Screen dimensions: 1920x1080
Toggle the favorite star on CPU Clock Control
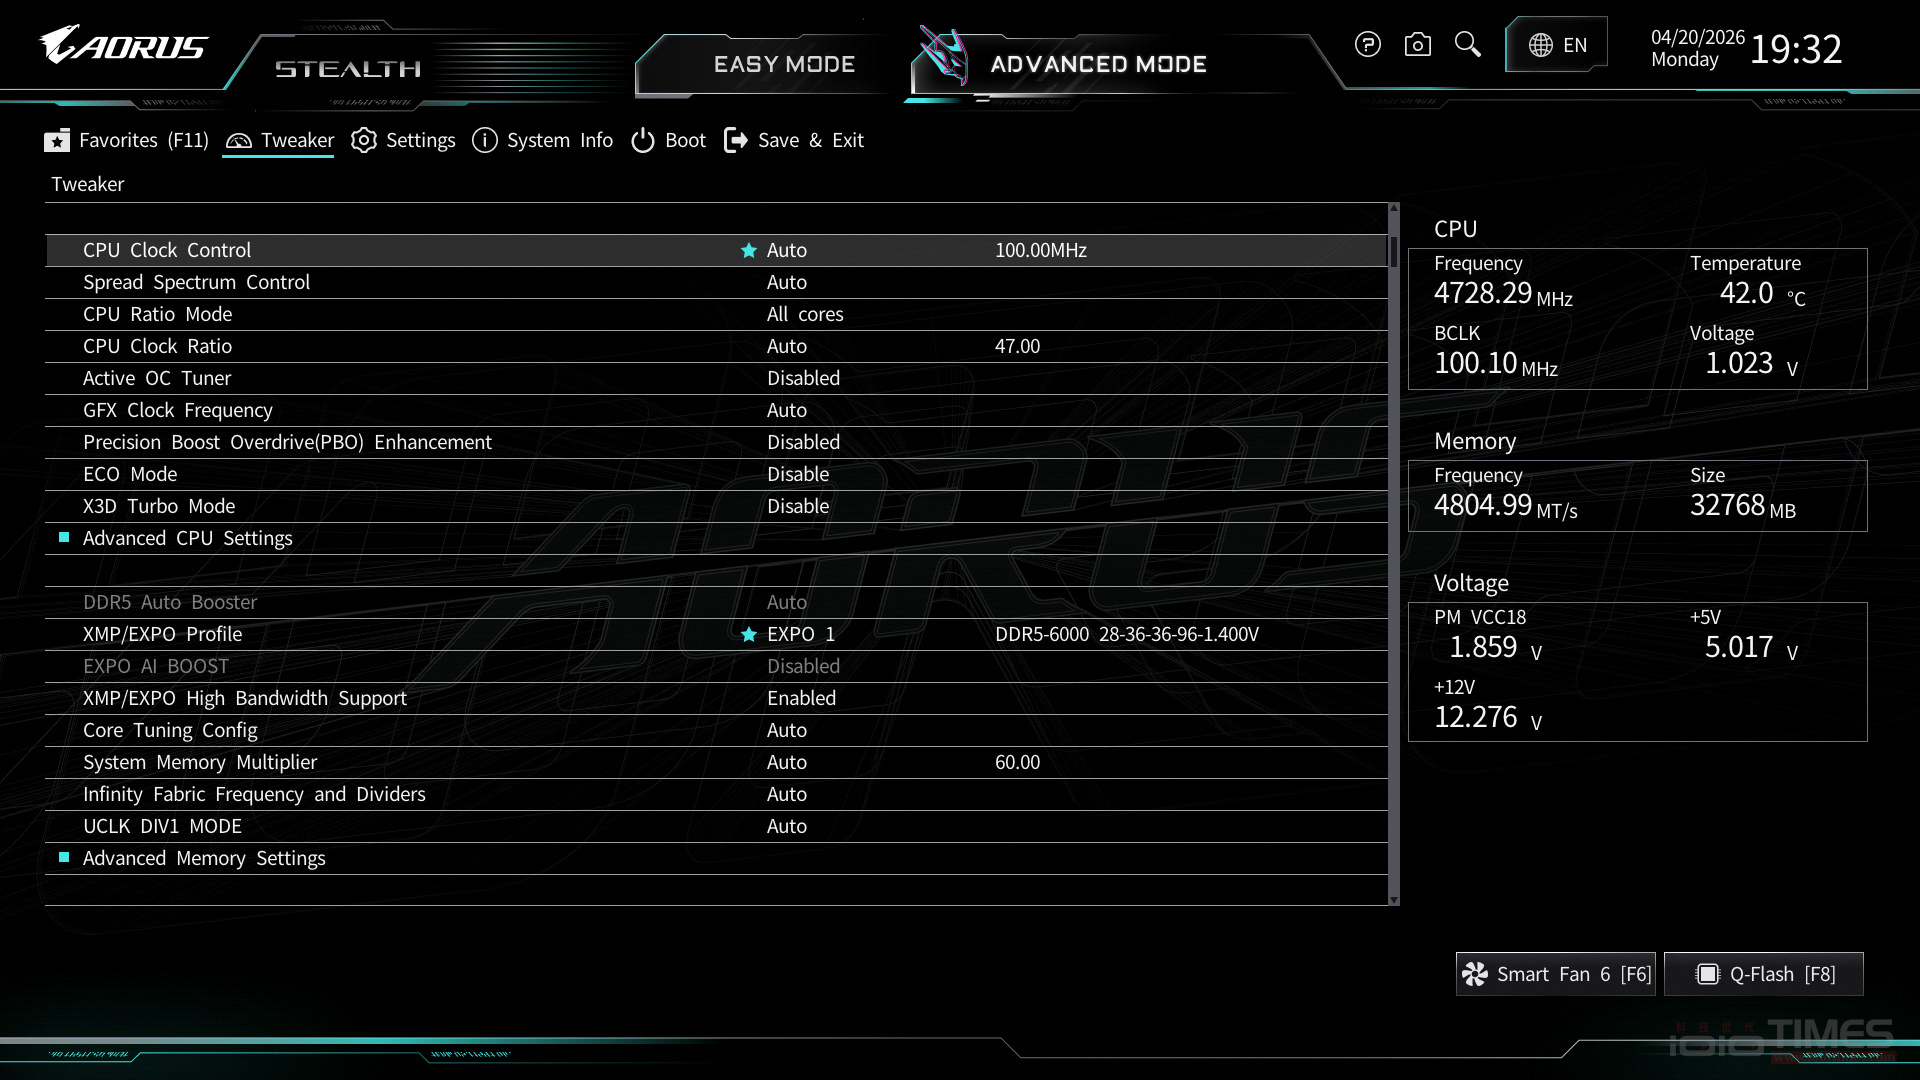pos(748,250)
